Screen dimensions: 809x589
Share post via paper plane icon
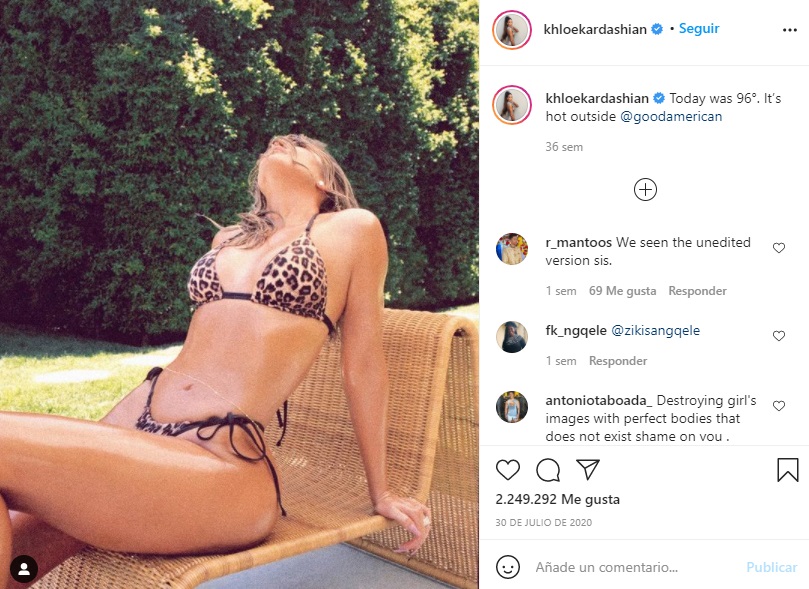pyautogui.click(x=588, y=469)
